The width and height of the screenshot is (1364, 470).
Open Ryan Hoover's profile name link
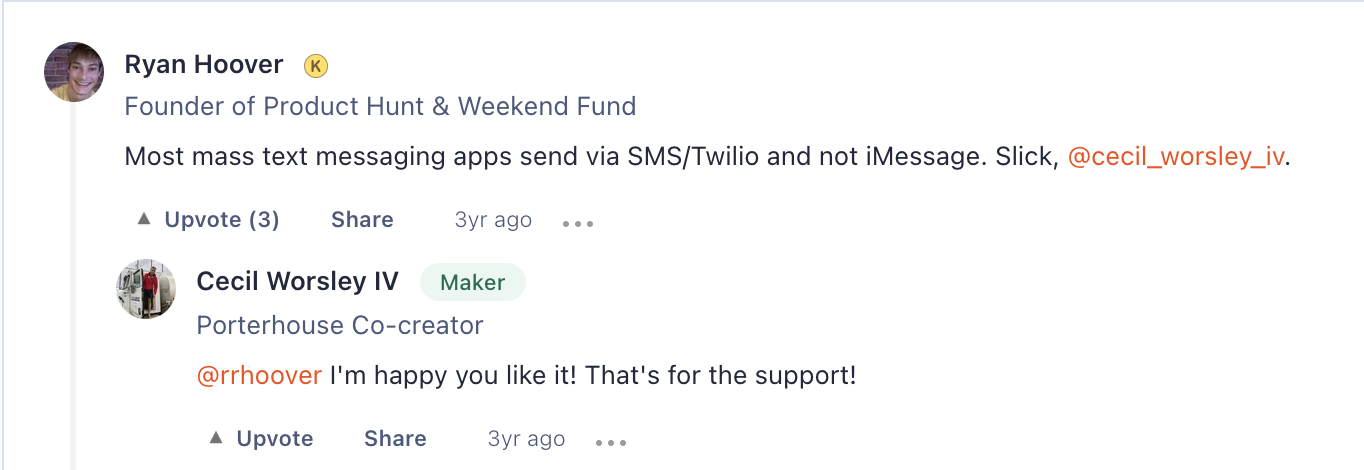[x=204, y=65]
